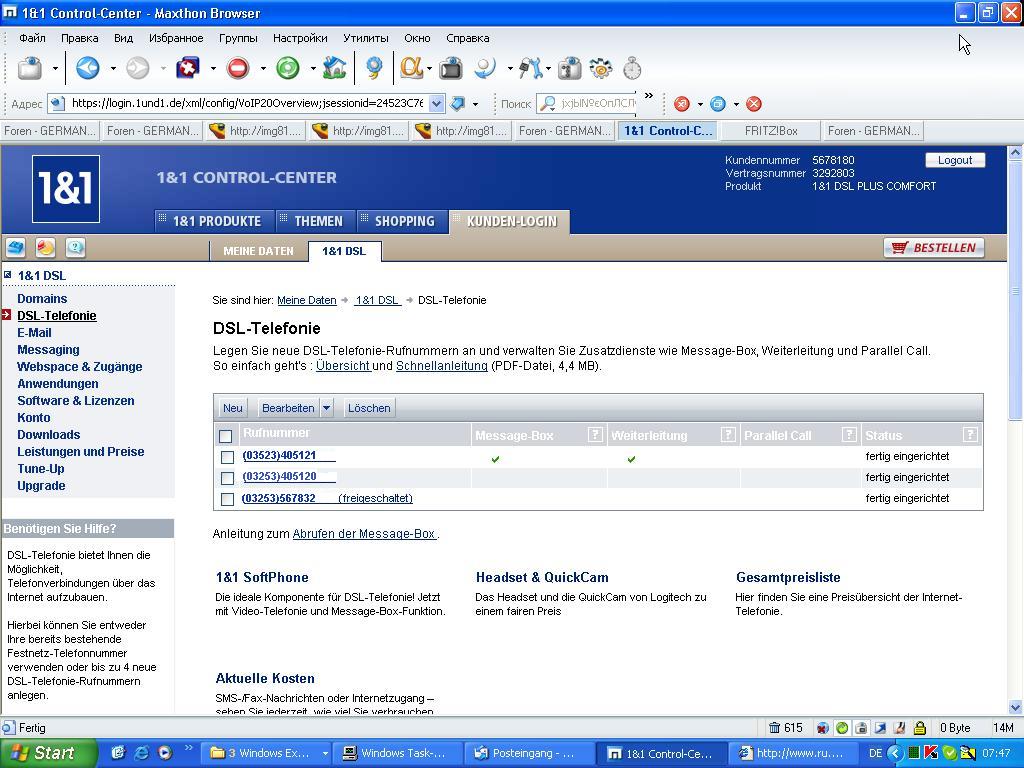Click the red Stop loading icon
The image size is (1024, 768).
pos(238,68)
